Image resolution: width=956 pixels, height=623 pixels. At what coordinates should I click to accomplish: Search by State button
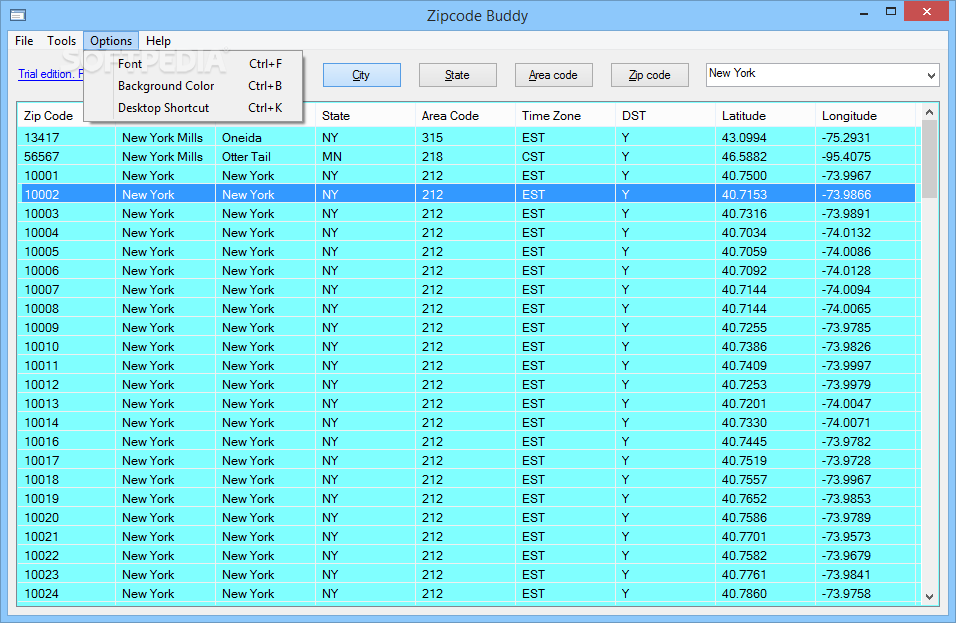tap(457, 75)
